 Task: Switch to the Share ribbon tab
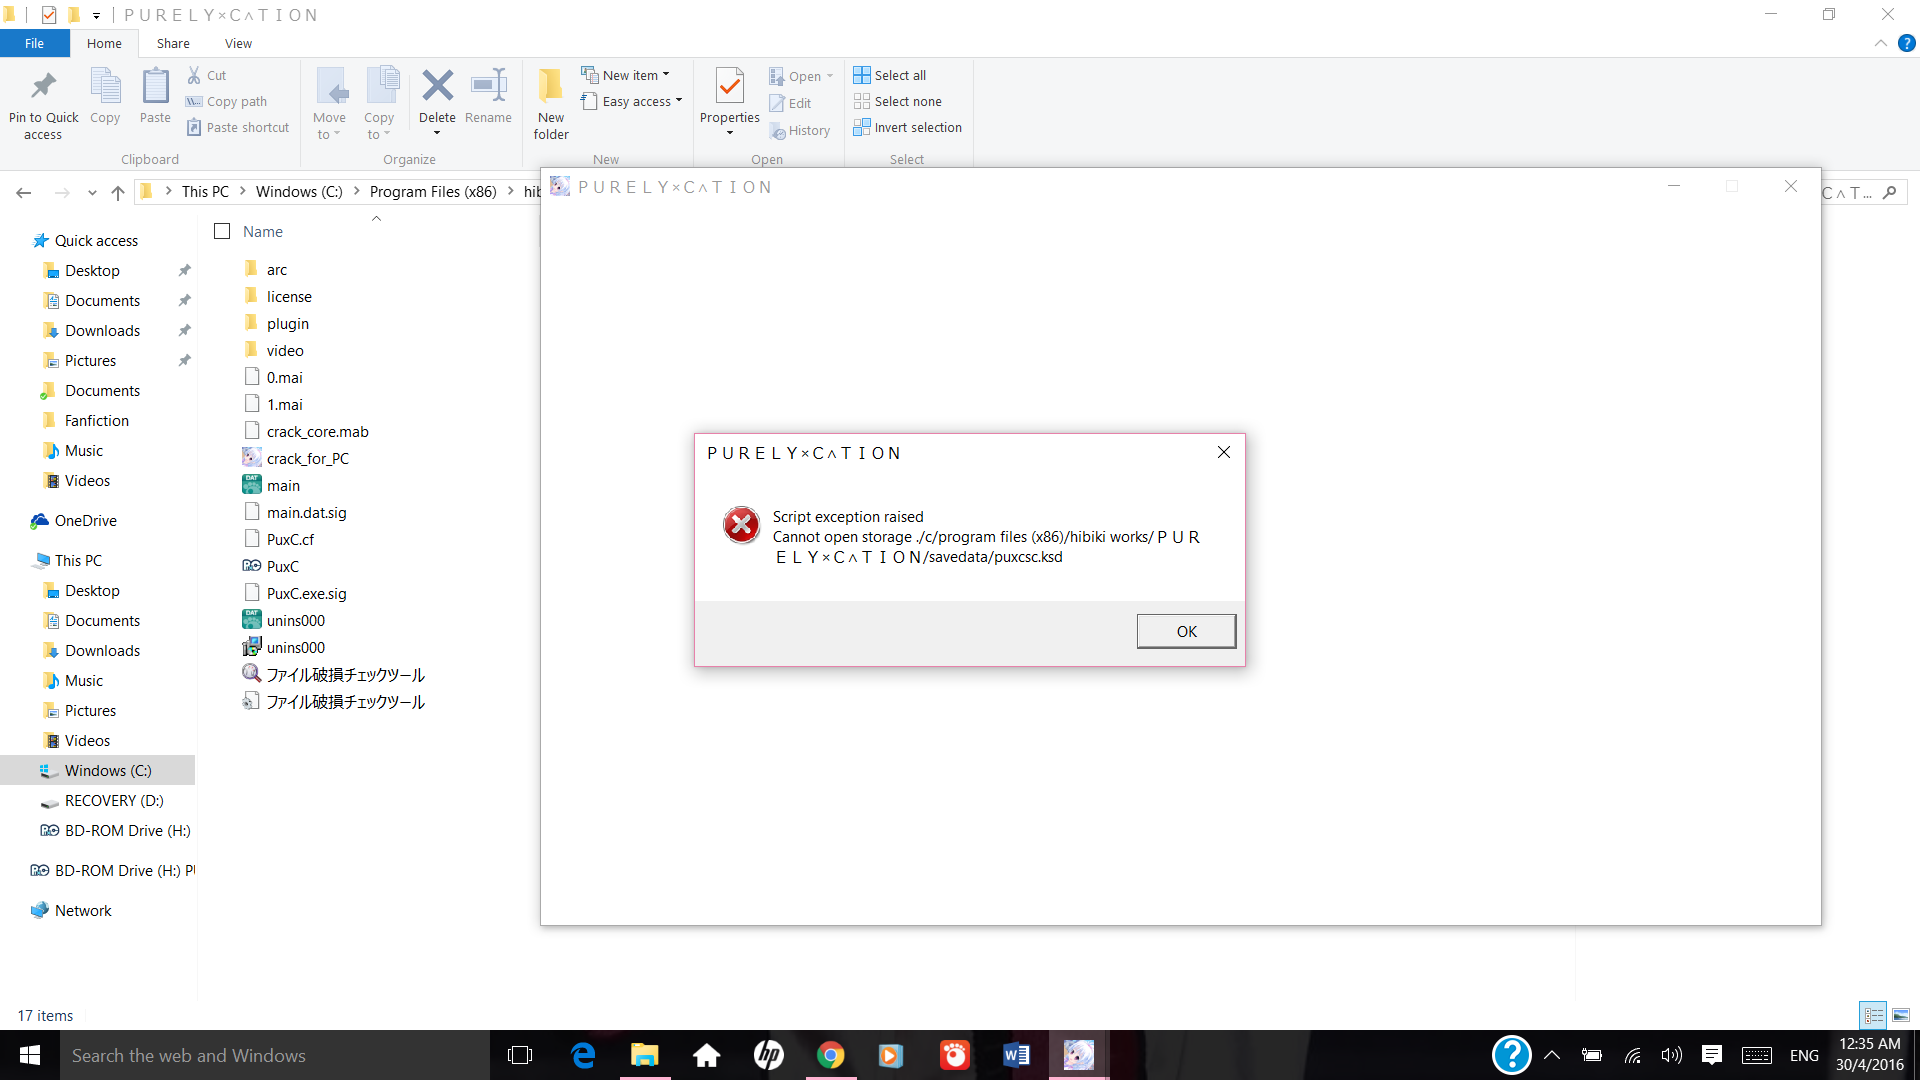(x=173, y=43)
